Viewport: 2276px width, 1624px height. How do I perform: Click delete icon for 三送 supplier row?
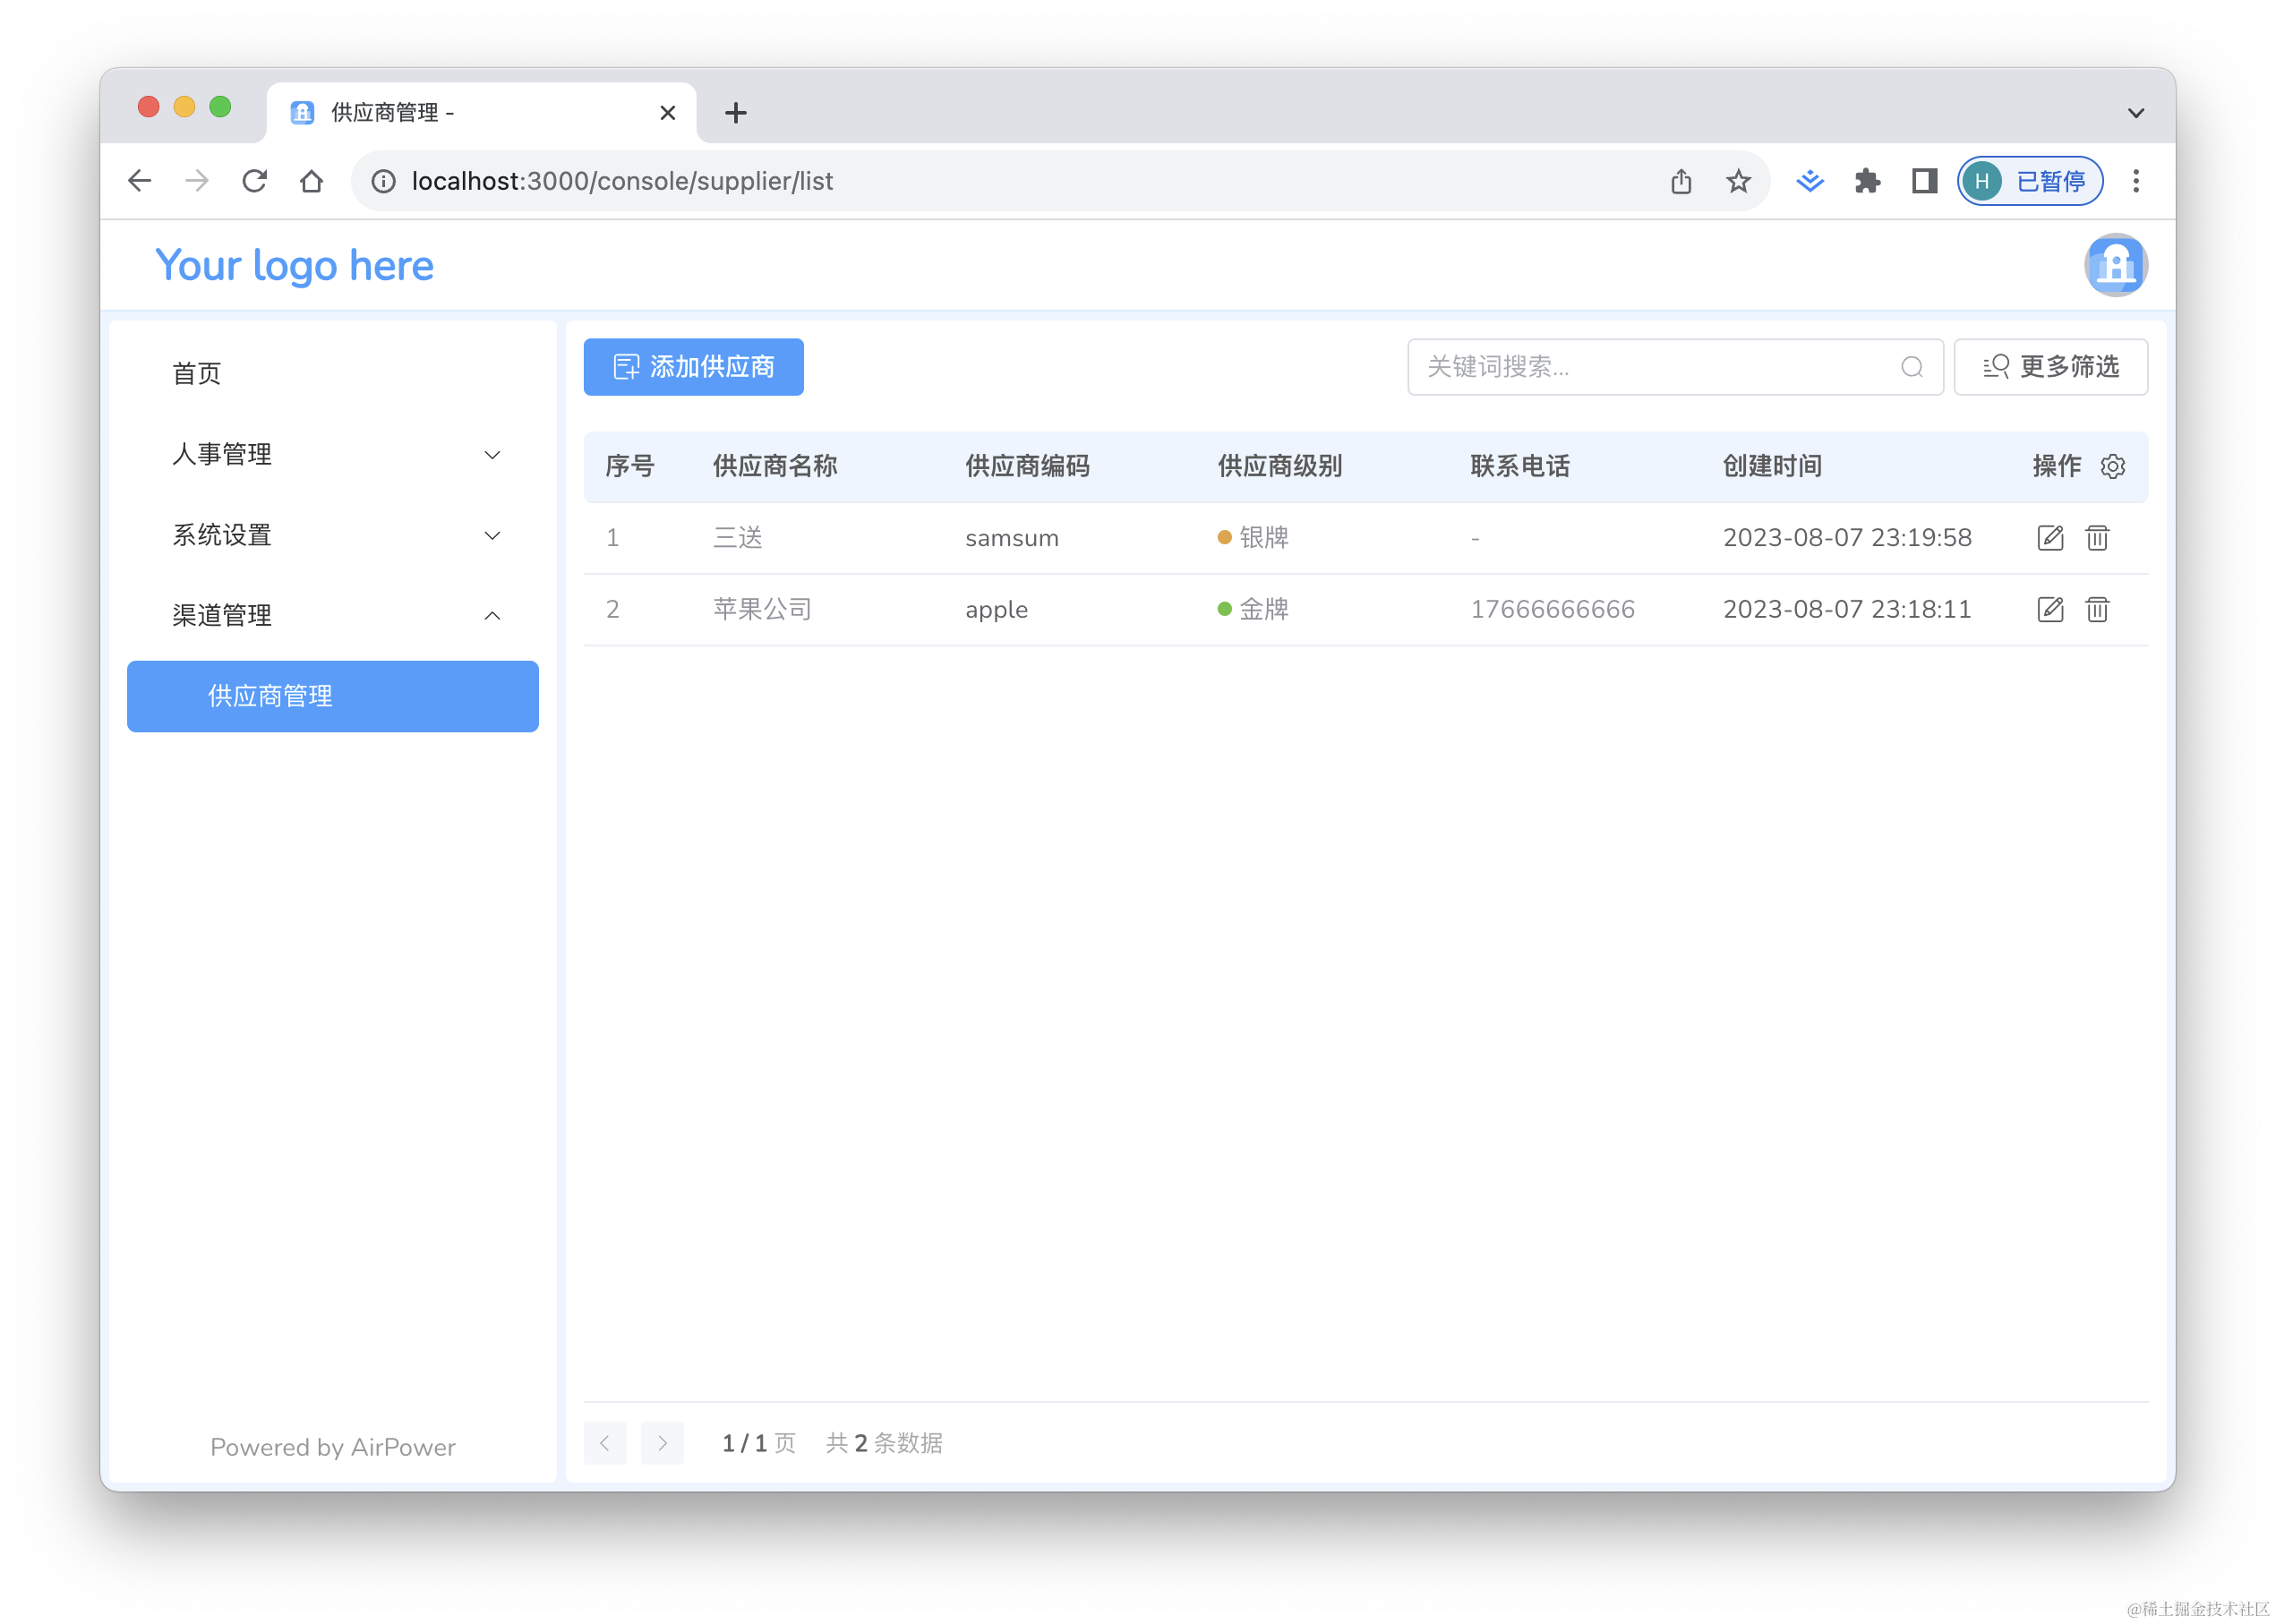pos(2097,538)
